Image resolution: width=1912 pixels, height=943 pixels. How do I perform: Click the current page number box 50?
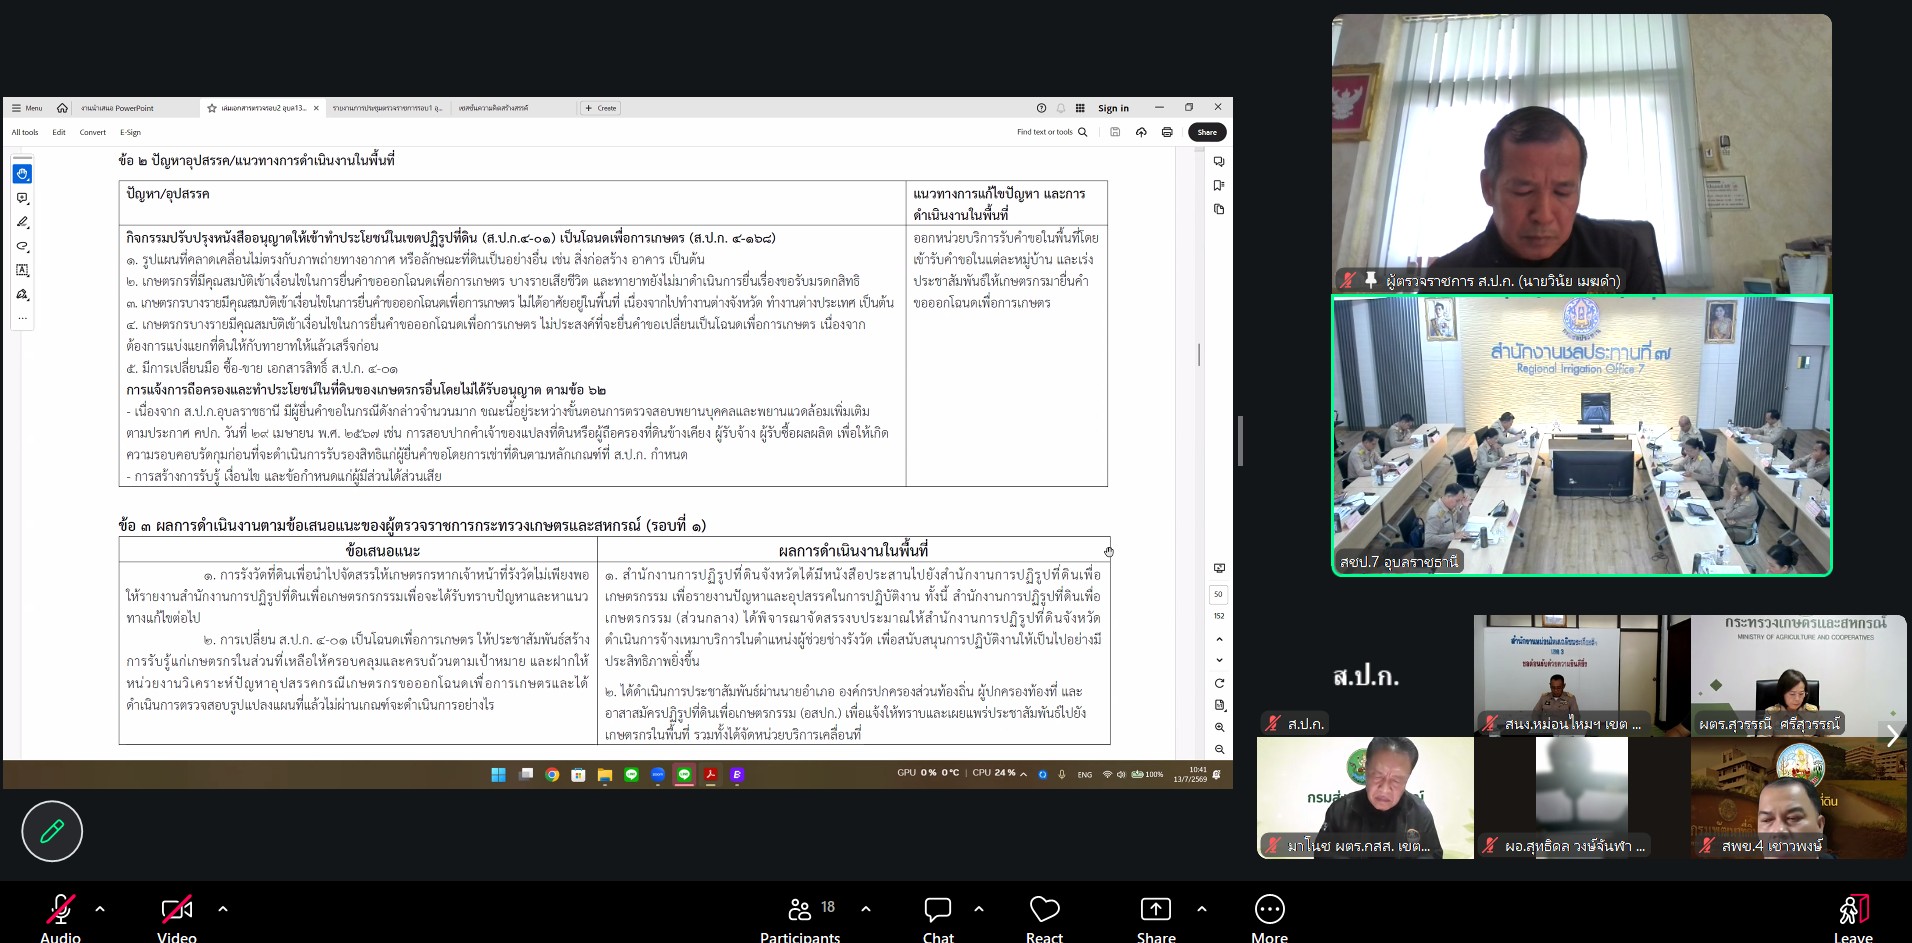click(1218, 594)
